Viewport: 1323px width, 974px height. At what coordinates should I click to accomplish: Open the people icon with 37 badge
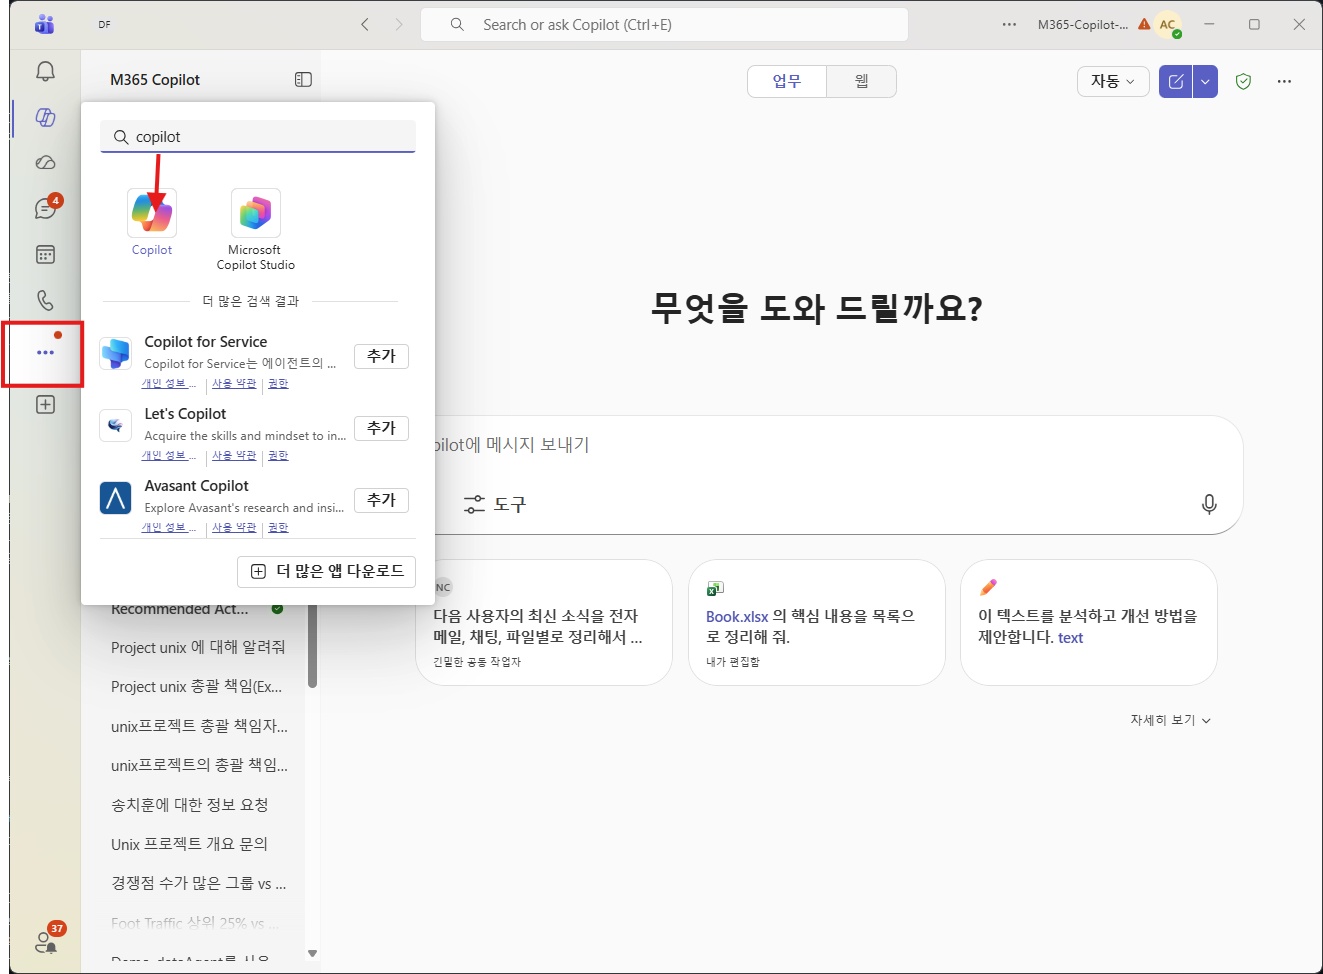point(46,940)
